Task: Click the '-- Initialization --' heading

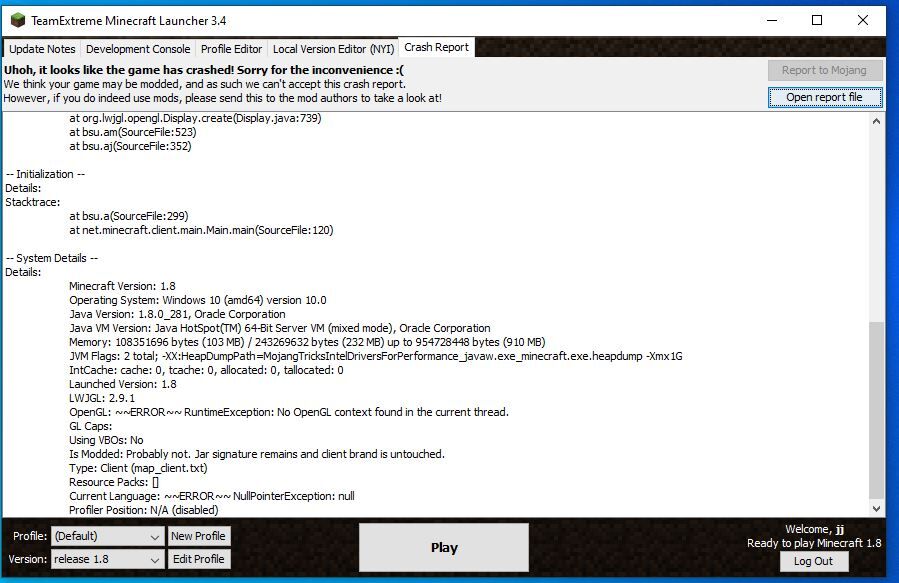Action: (45, 174)
